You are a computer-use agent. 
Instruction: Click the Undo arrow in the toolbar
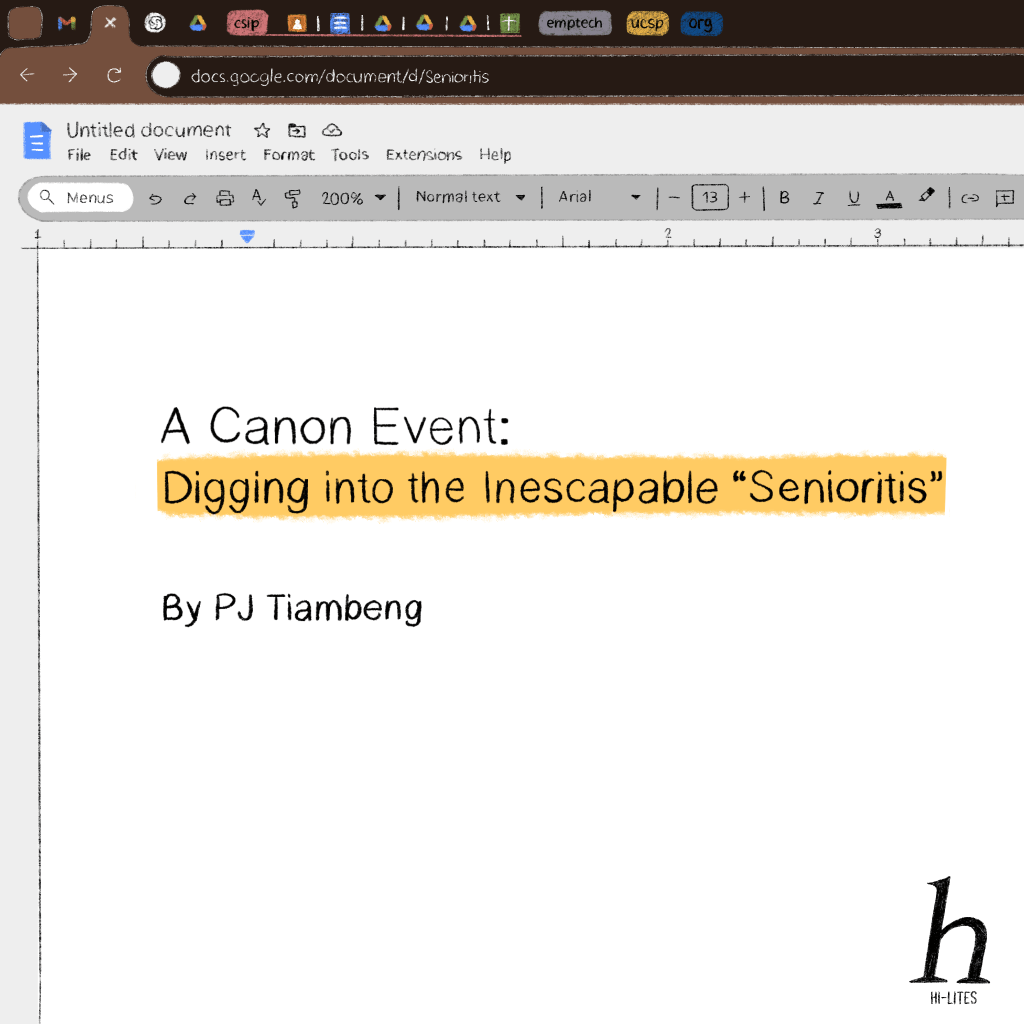click(155, 198)
